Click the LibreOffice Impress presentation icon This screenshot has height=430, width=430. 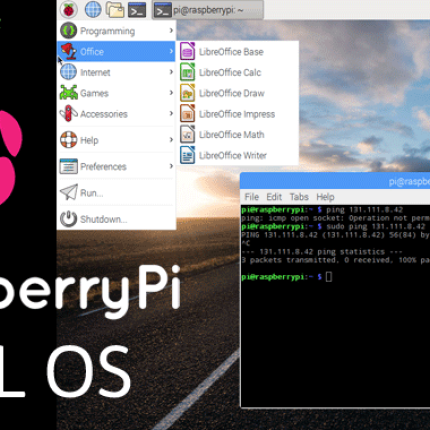[187, 114]
